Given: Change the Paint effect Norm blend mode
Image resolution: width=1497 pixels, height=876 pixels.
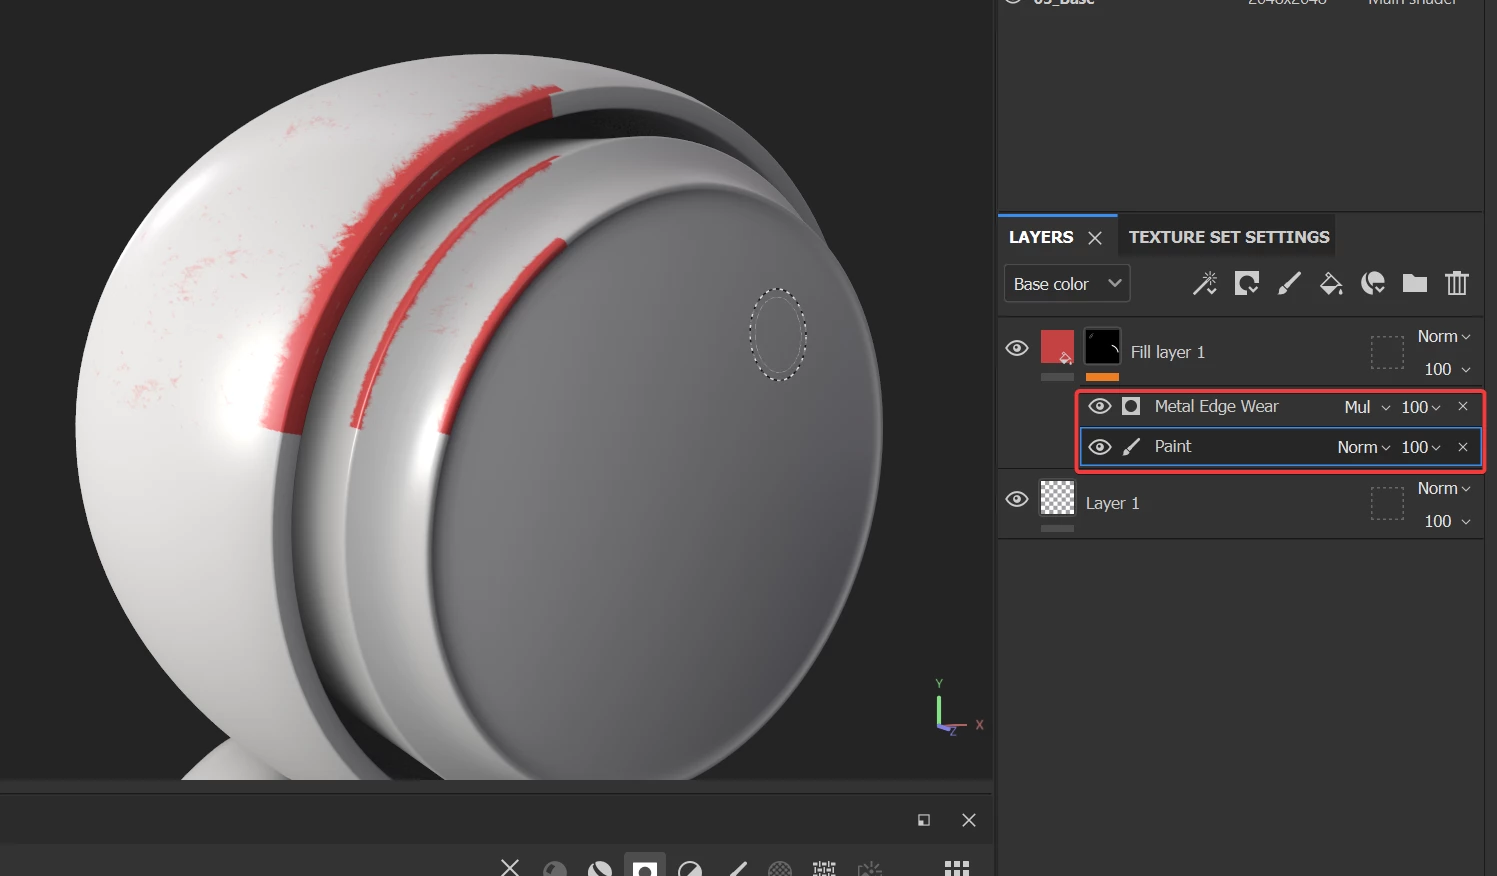Looking at the screenshot, I should (x=1364, y=447).
